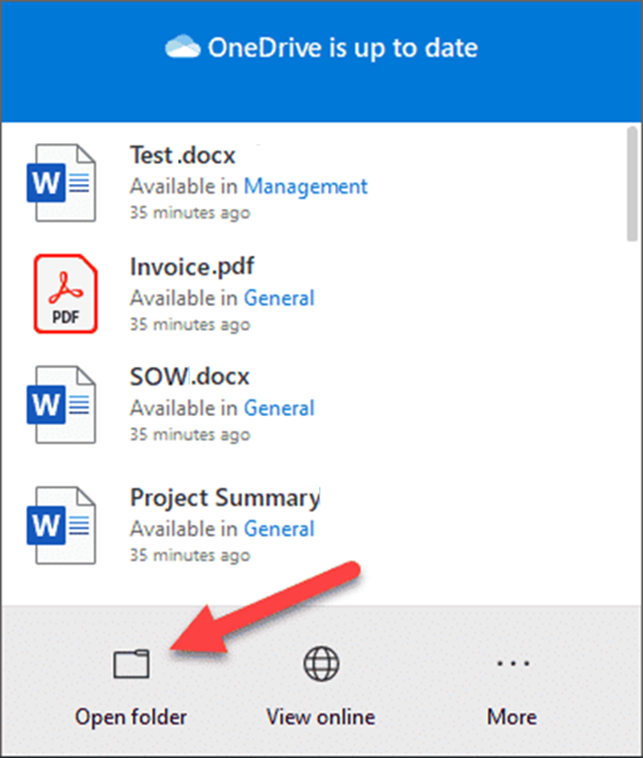
Task: Select the SOW.docx file name
Action: tap(190, 377)
